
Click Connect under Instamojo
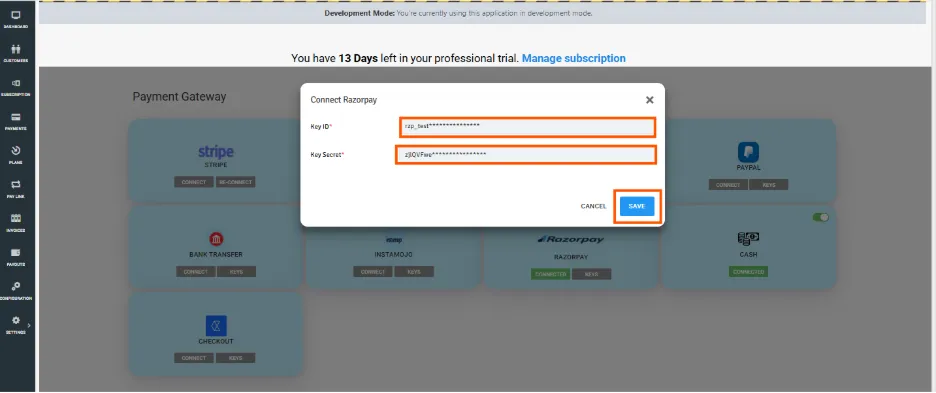coord(373,272)
